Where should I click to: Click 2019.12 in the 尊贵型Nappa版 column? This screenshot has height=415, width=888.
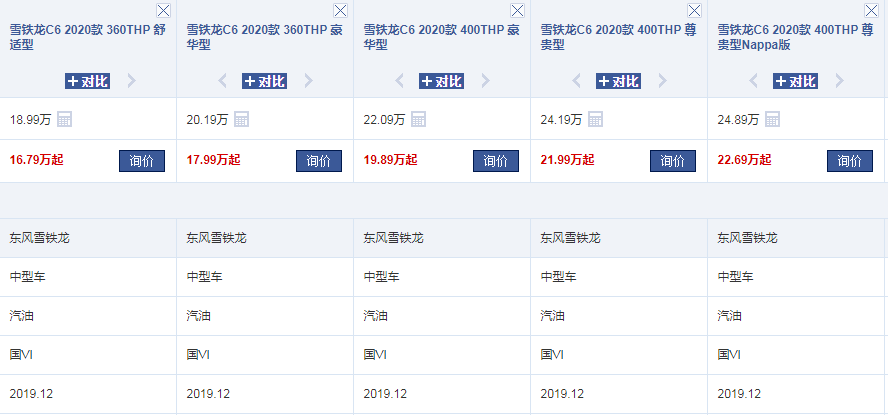739,393
